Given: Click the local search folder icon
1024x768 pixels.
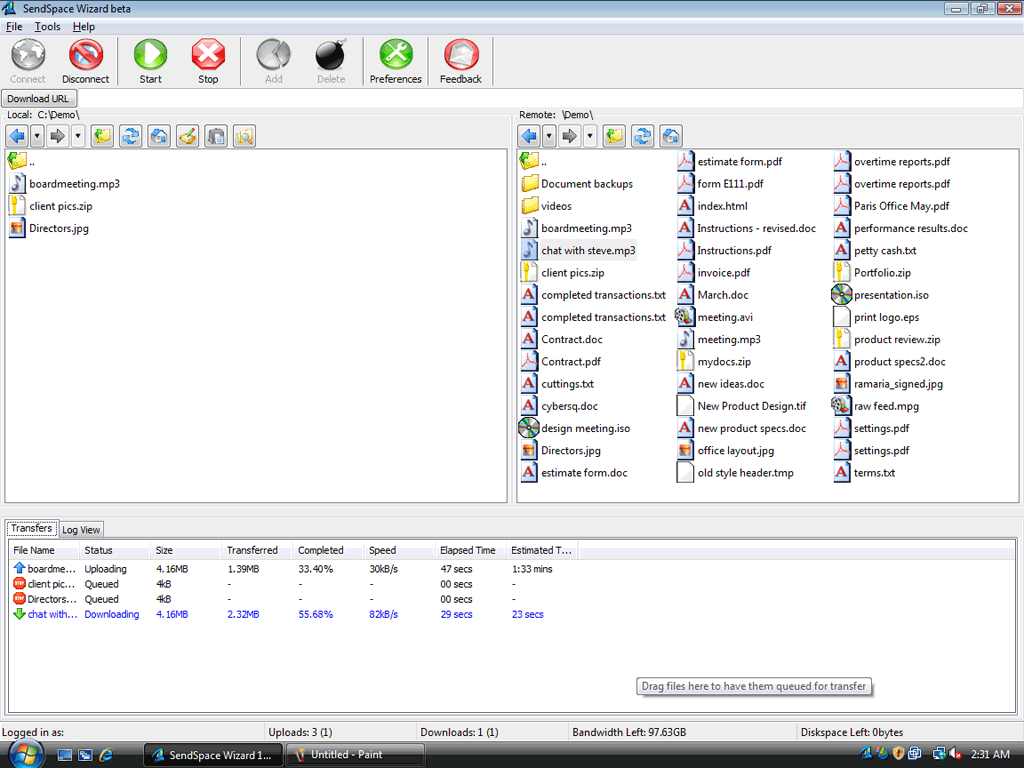Looking at the screenshot, I should pyautogui.click(x=244, y=136).
